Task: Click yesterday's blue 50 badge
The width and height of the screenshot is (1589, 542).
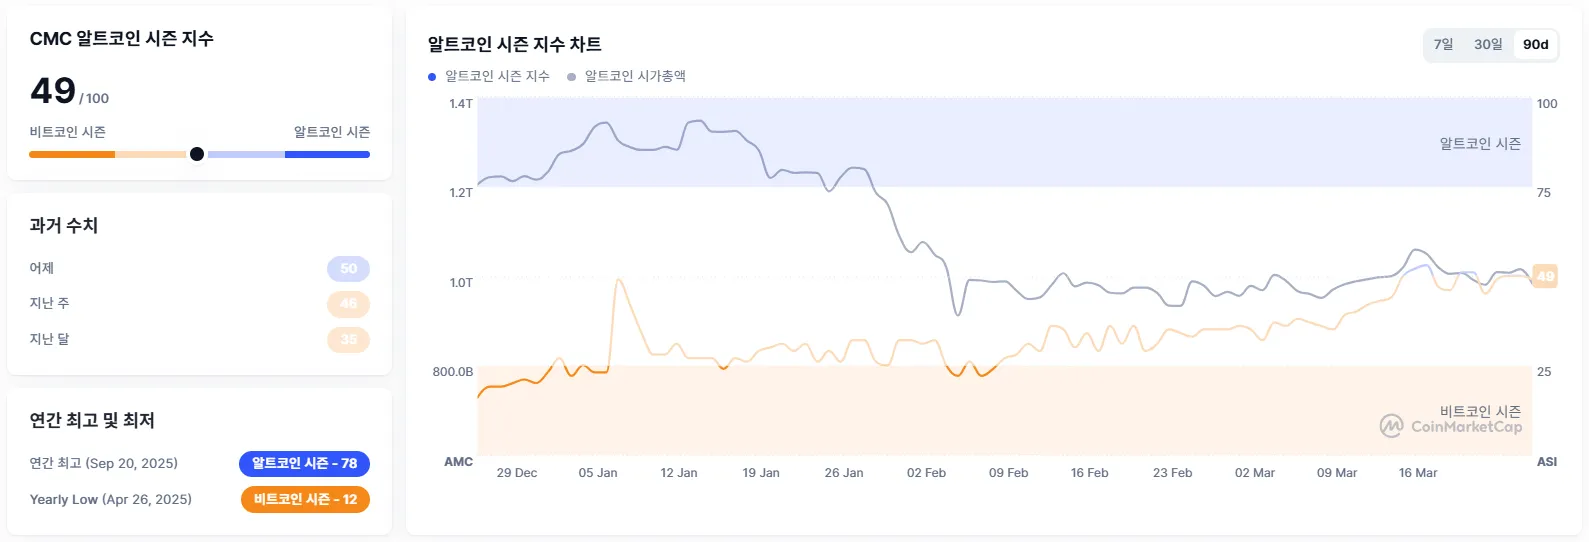Action: click(348, 268)
